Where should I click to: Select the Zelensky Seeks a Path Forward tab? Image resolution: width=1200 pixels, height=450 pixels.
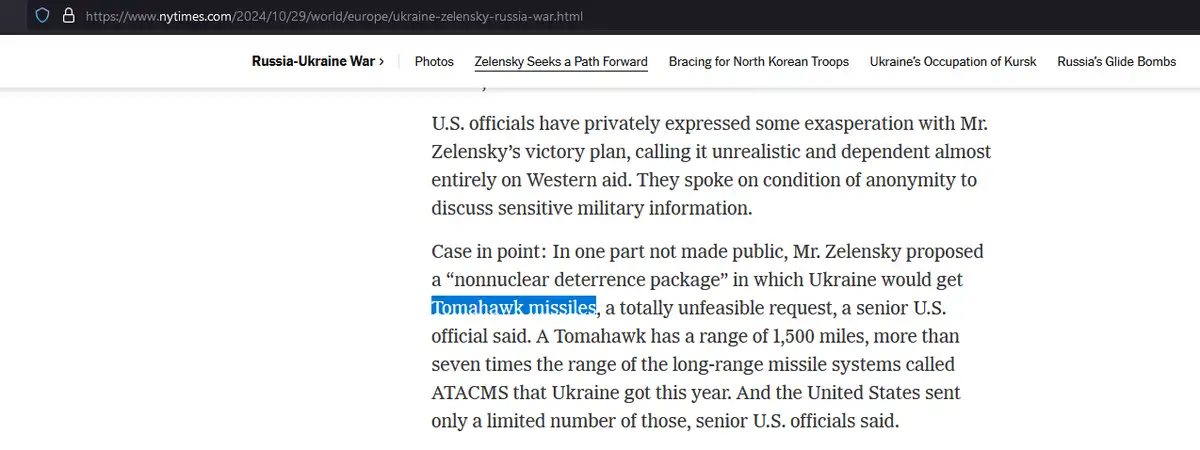(561, 62)
